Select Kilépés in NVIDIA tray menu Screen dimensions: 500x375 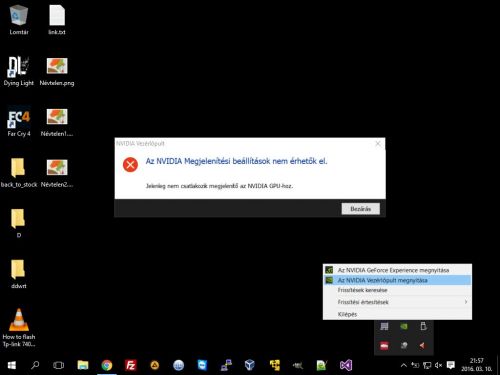(397, 314)
